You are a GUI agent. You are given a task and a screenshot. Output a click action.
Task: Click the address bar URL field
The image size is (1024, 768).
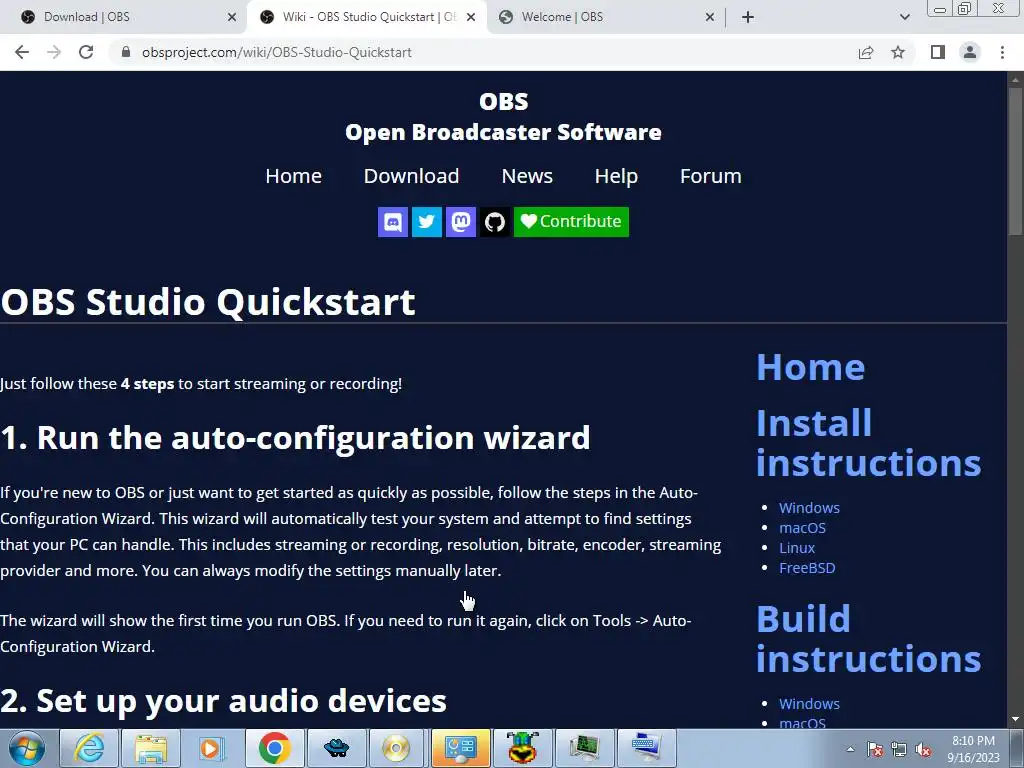click(x=483, y=52)
